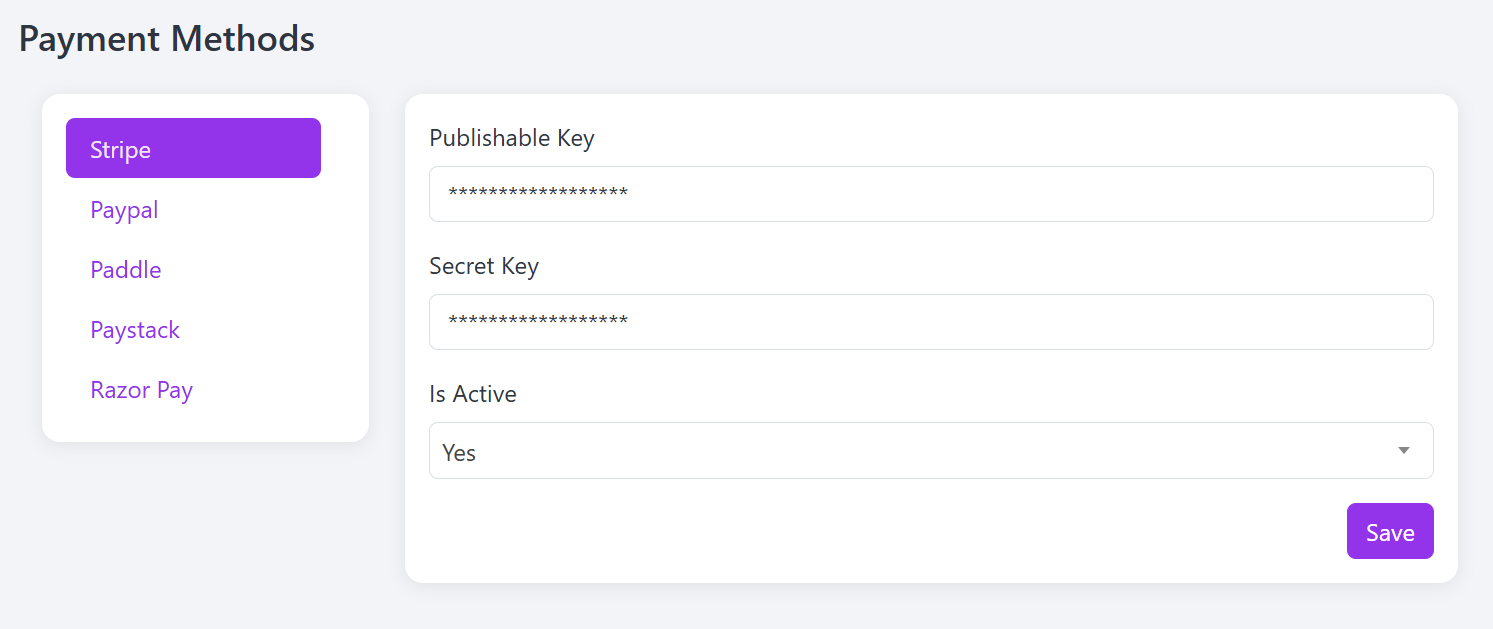Save the Stripe payment settings

point(1390,531)
